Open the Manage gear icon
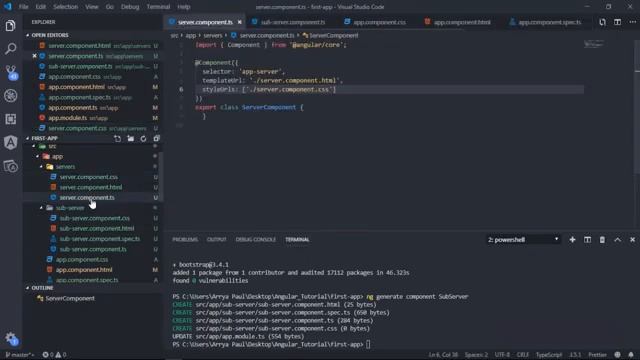The image size is (640, 360). tap(11, 338)
